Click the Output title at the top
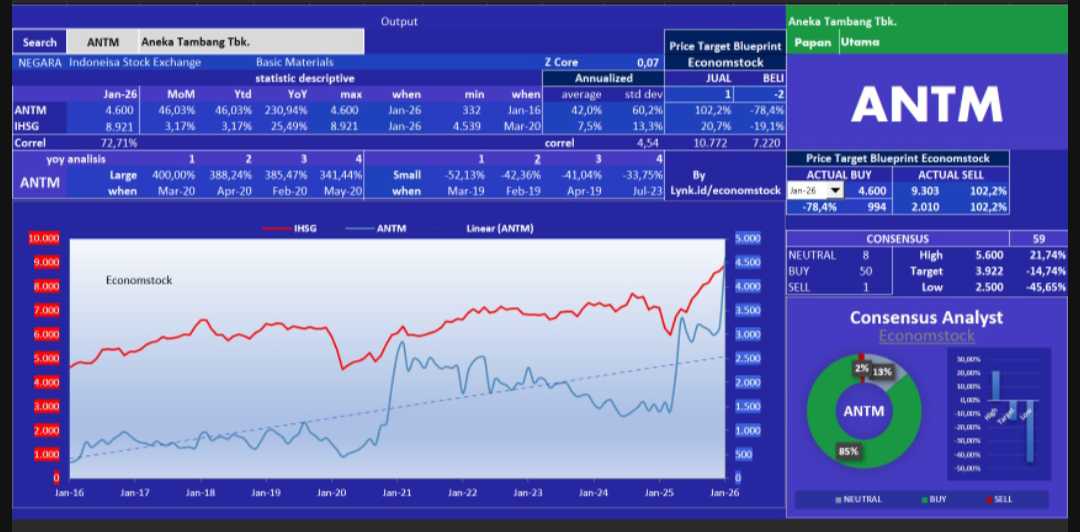 point(399,21)
